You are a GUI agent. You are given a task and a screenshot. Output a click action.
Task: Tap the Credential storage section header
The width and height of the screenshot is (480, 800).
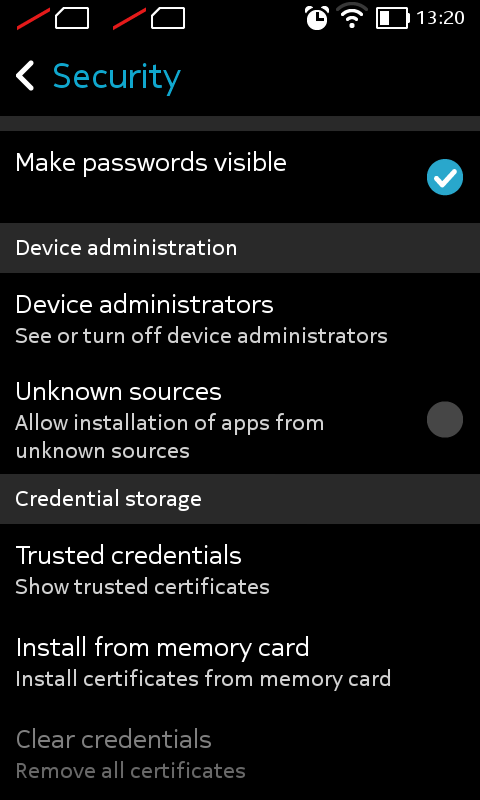240,499
